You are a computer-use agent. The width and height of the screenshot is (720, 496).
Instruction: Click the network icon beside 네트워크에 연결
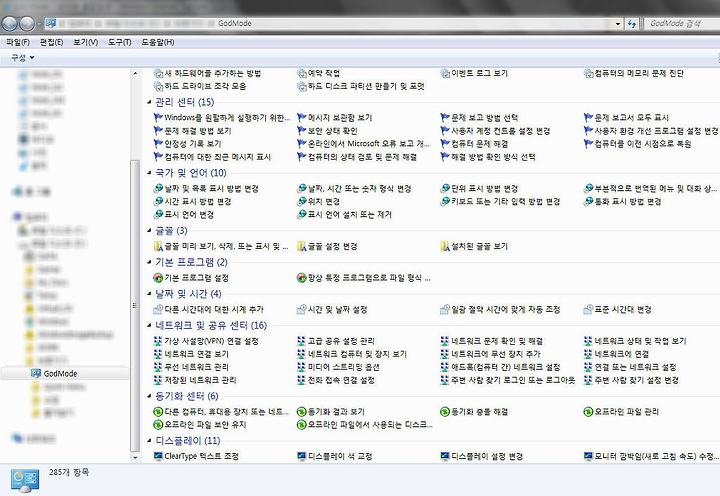[588, 354]
